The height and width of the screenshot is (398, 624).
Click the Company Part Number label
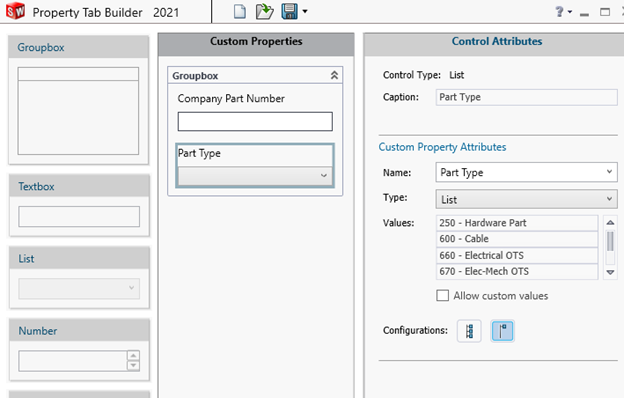231,98
